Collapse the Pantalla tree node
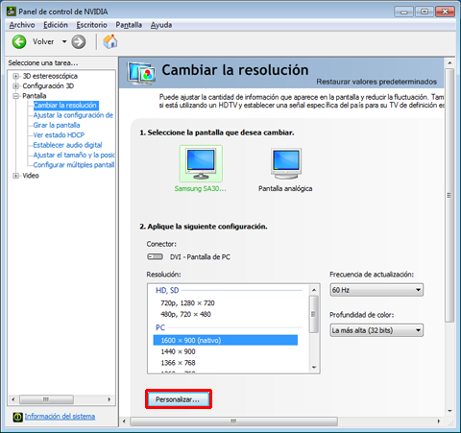Image resolution: width=461 pixels, height=433 pixels. click(16, 96)
